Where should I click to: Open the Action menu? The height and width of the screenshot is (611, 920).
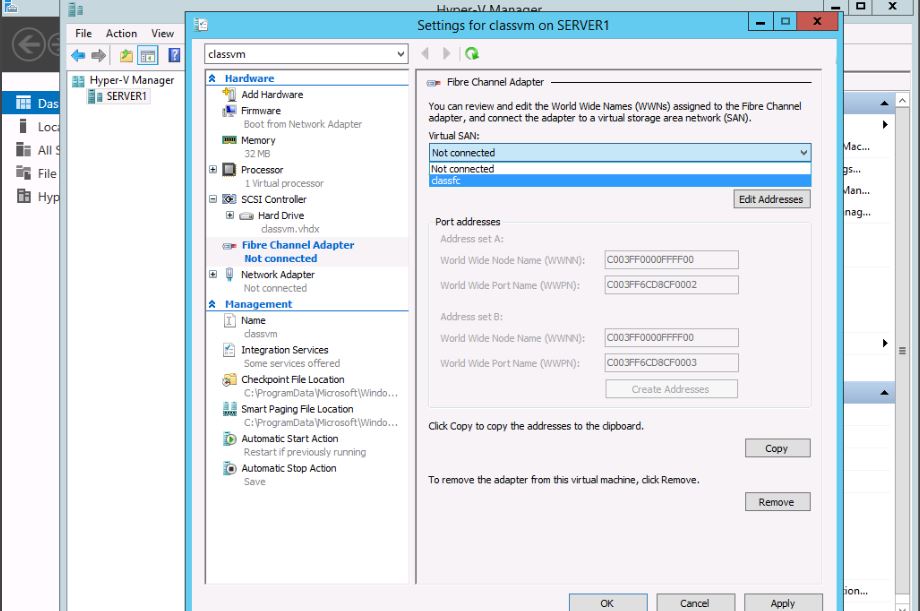(121, 33)
